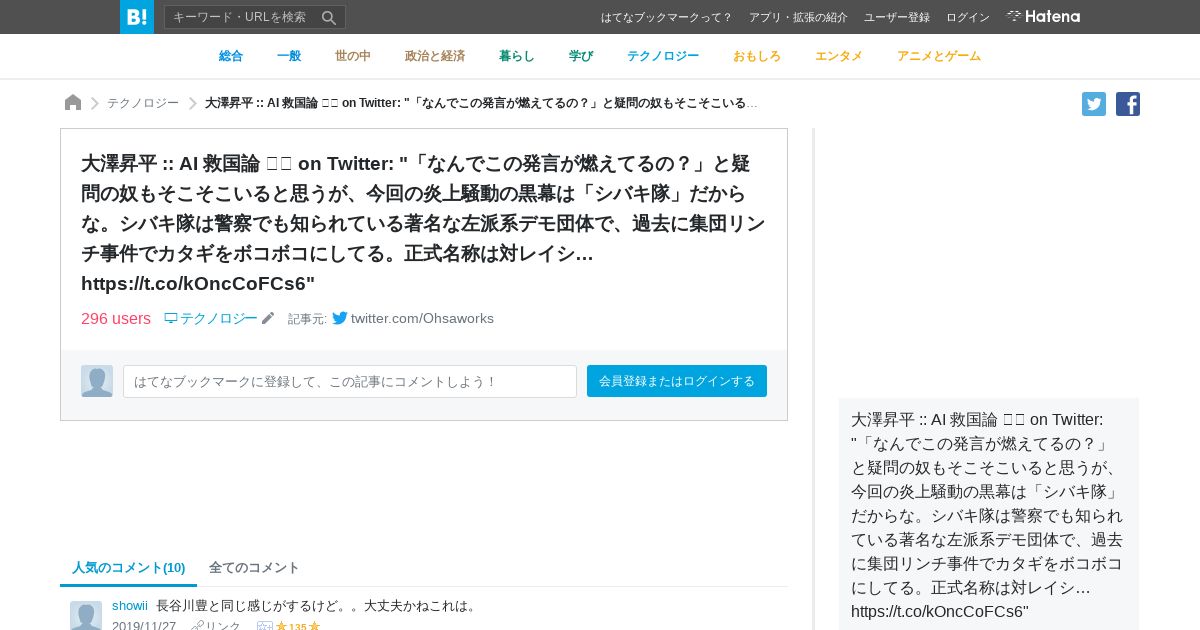
Task: Click the breadcrumb article title text
Action: click(x=481, y=103)
